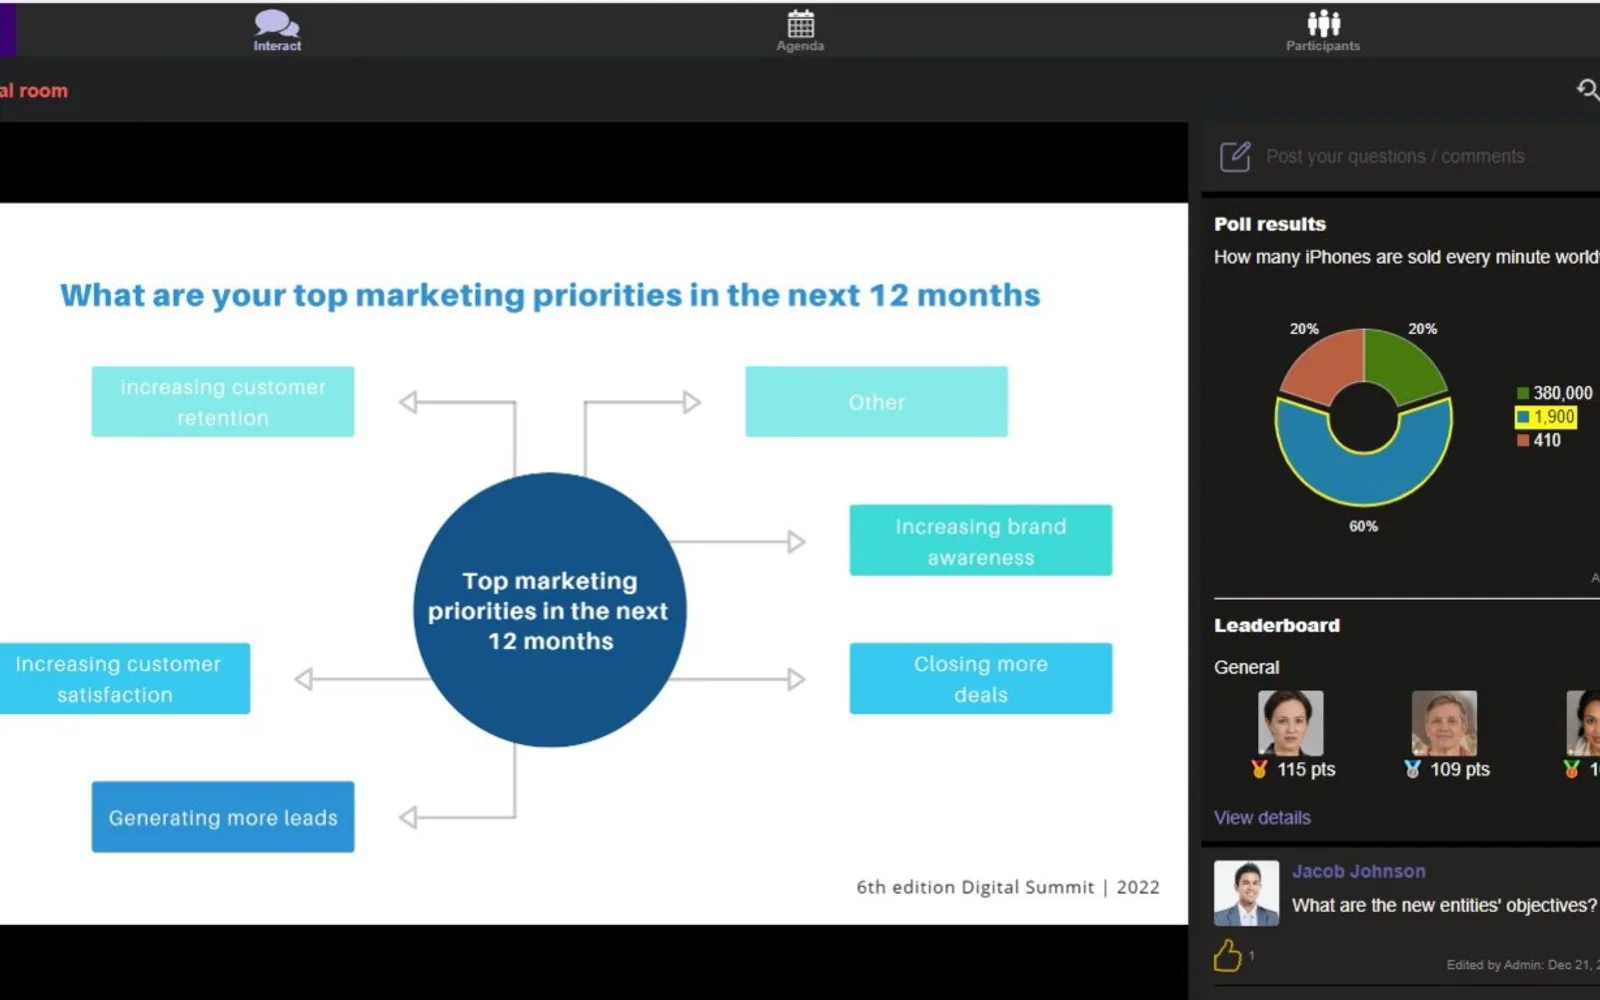This screenshot has height=1000, width=1600.
Task: Open the Interact tab
Action: coord(277,30)
